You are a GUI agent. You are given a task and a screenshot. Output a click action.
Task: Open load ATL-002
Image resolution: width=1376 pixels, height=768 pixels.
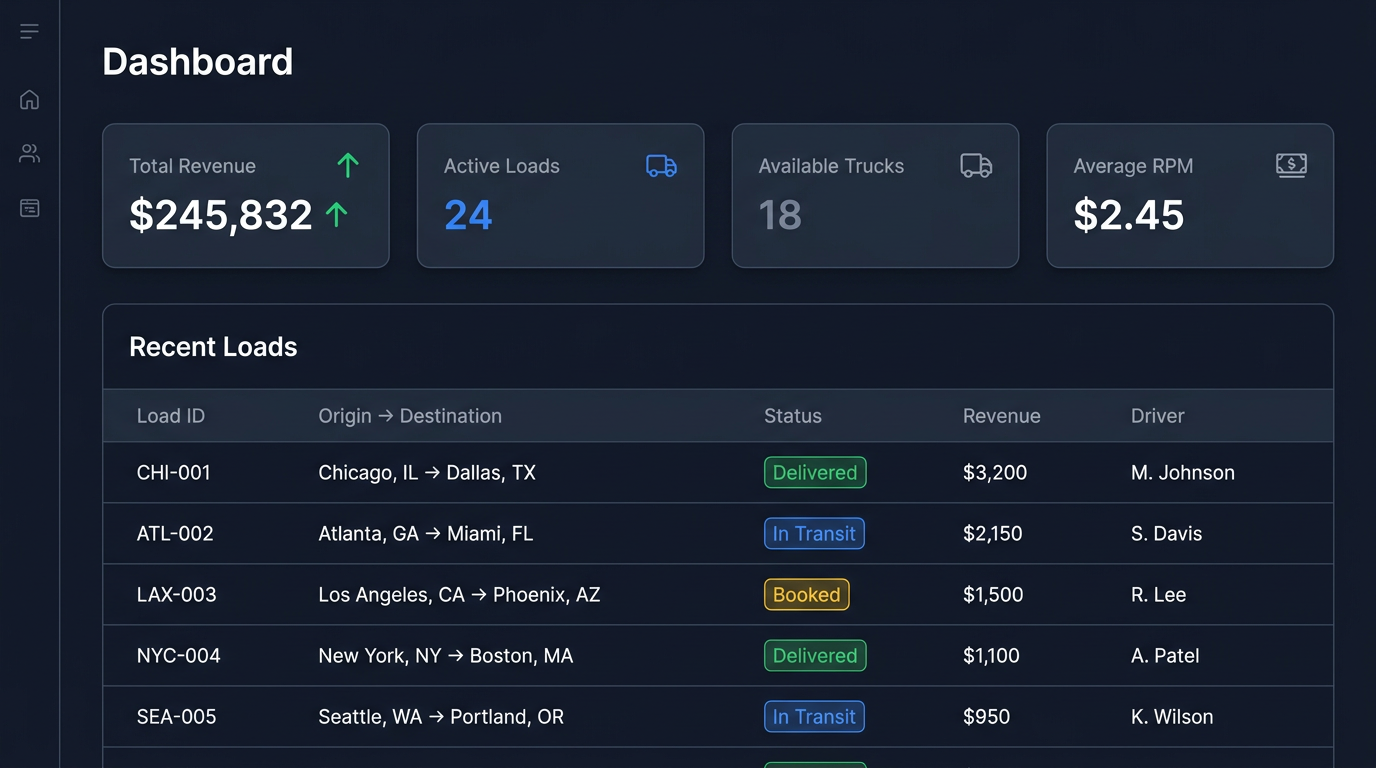pos(175,534)
